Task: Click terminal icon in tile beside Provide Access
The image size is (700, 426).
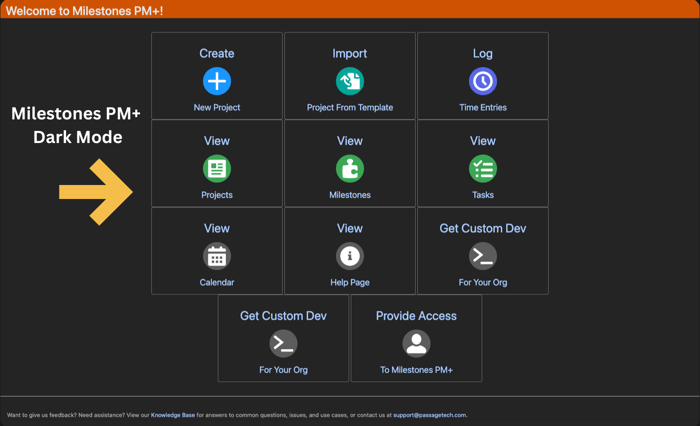Action: pos(283,344)
